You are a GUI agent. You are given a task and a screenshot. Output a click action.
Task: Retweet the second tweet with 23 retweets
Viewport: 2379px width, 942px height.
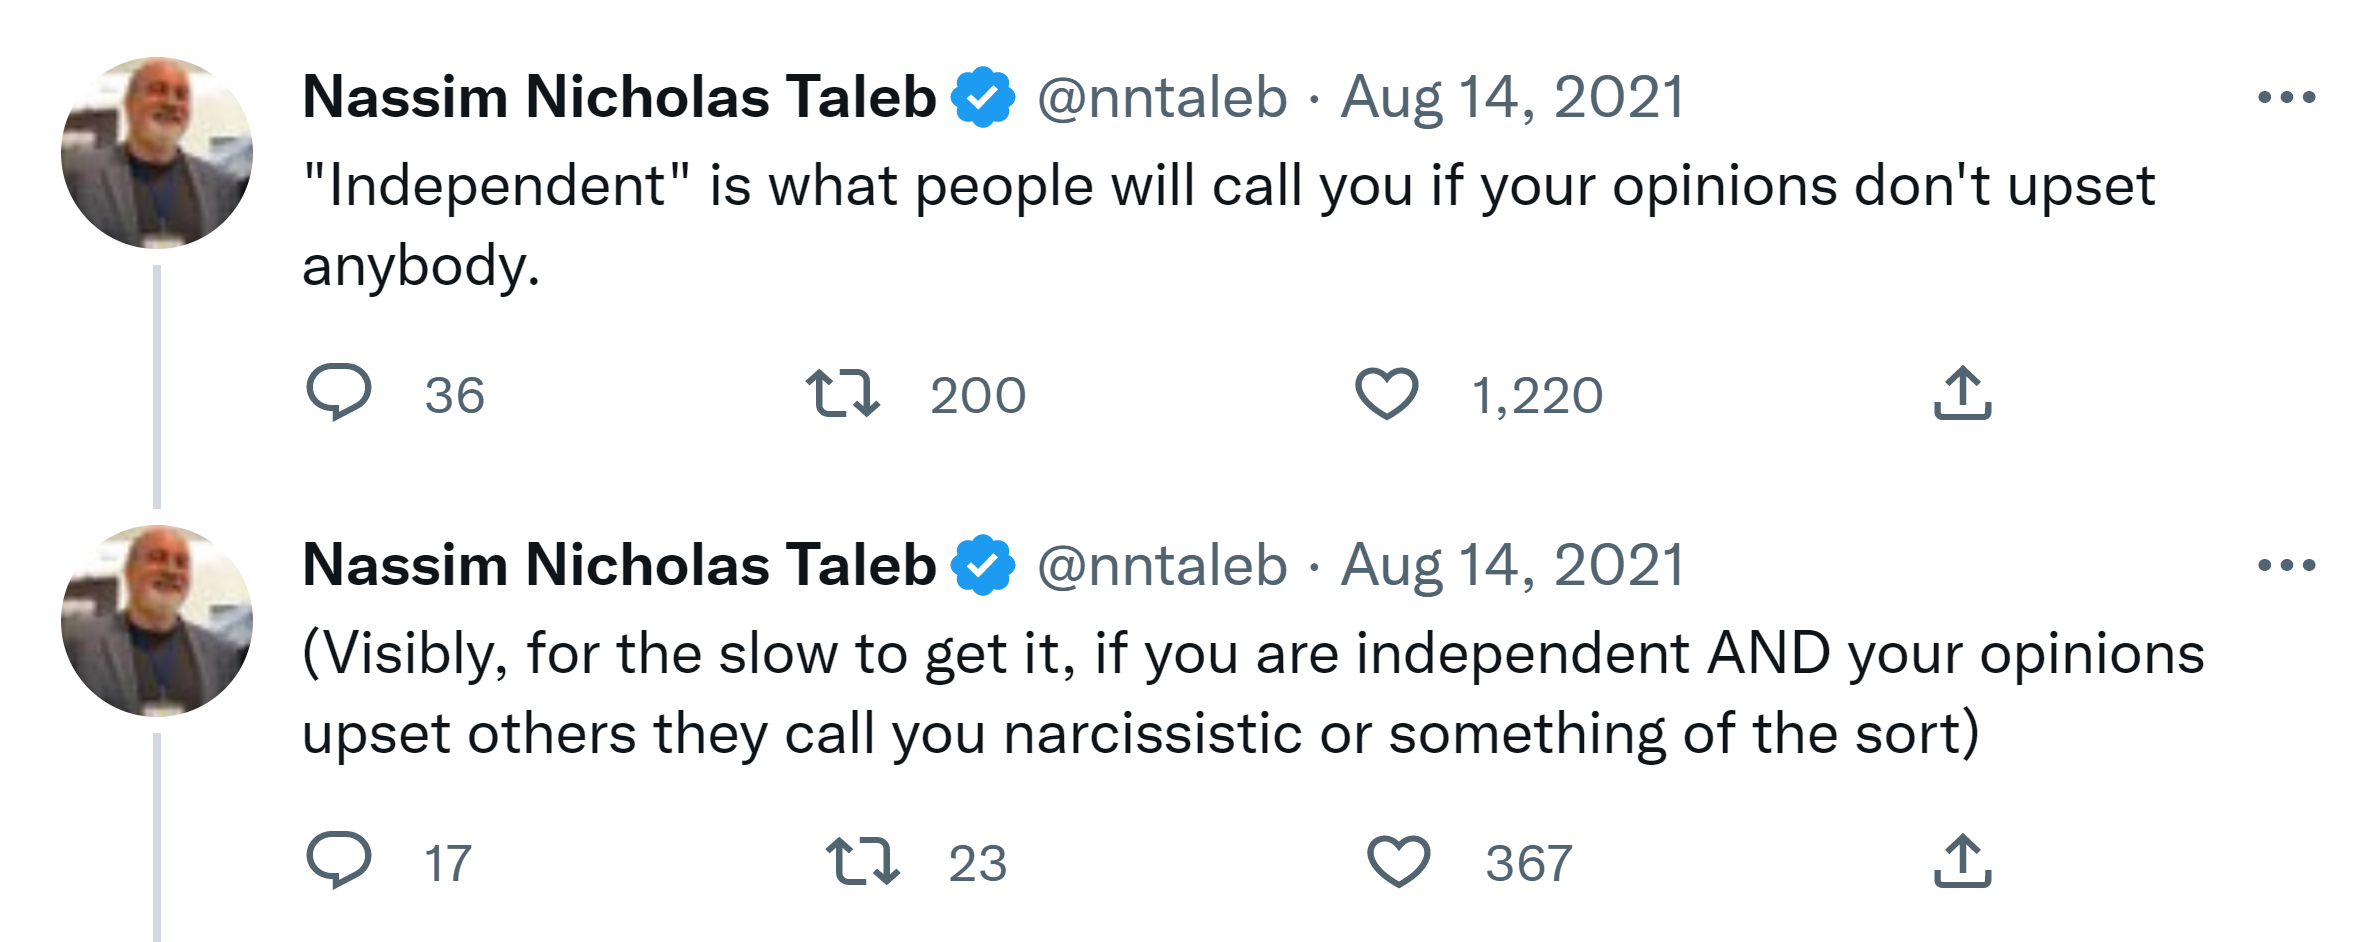coord(862,861)
